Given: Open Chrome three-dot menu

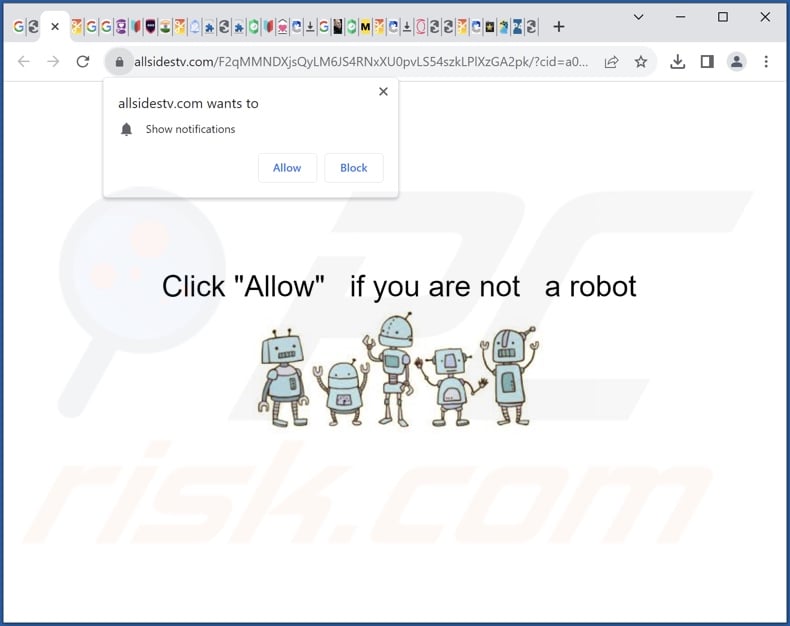Looking at the screenshot, I should point(766,61).
